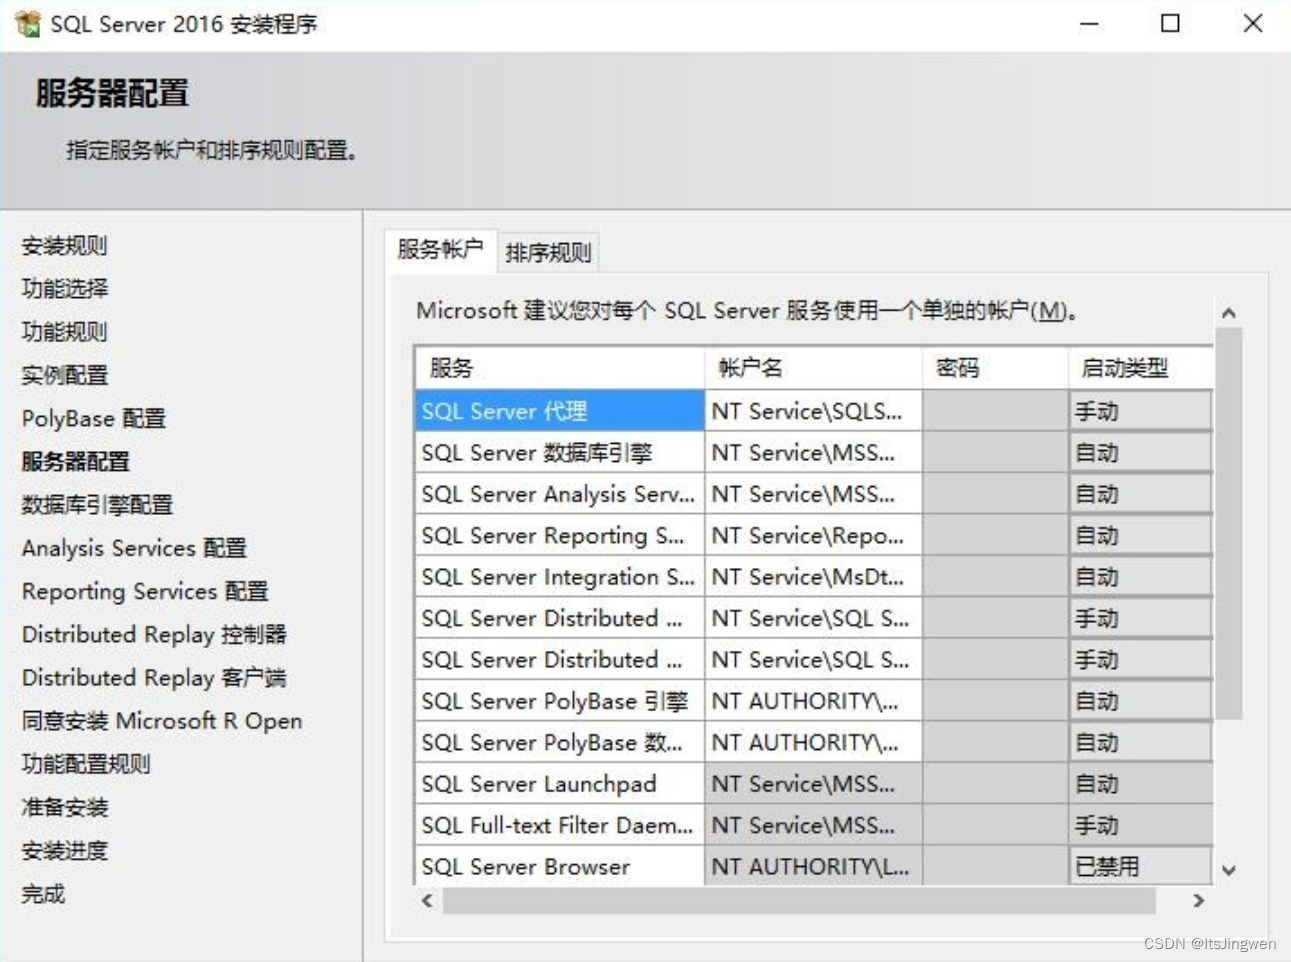This screenshot has height=962, width=1291.
Task: Click the horizontal scrollbar thumb
Action: point(799,900)
